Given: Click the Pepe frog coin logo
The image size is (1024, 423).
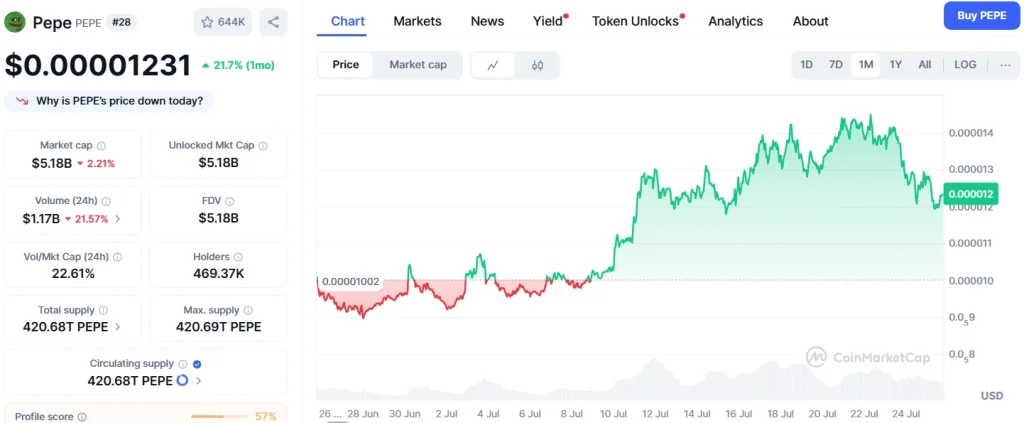Looking at the screenshot, I should coord(14,22).
